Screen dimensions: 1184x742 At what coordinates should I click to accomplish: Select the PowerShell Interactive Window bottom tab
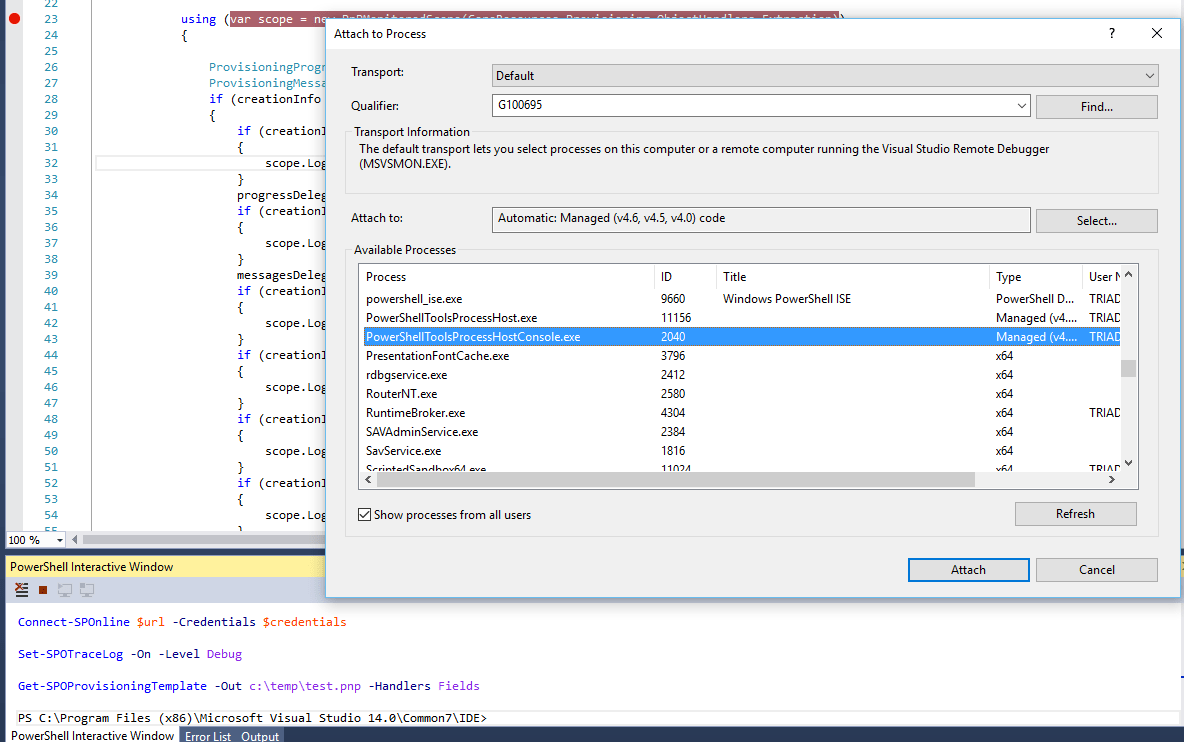pyautogui.click(x=92, y=735)
